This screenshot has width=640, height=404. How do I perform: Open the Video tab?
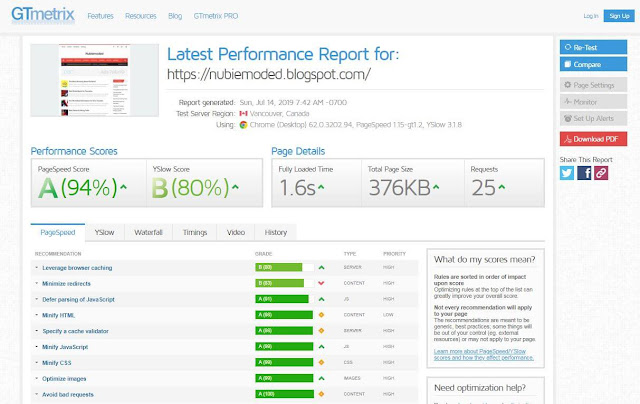click(236, 232)
